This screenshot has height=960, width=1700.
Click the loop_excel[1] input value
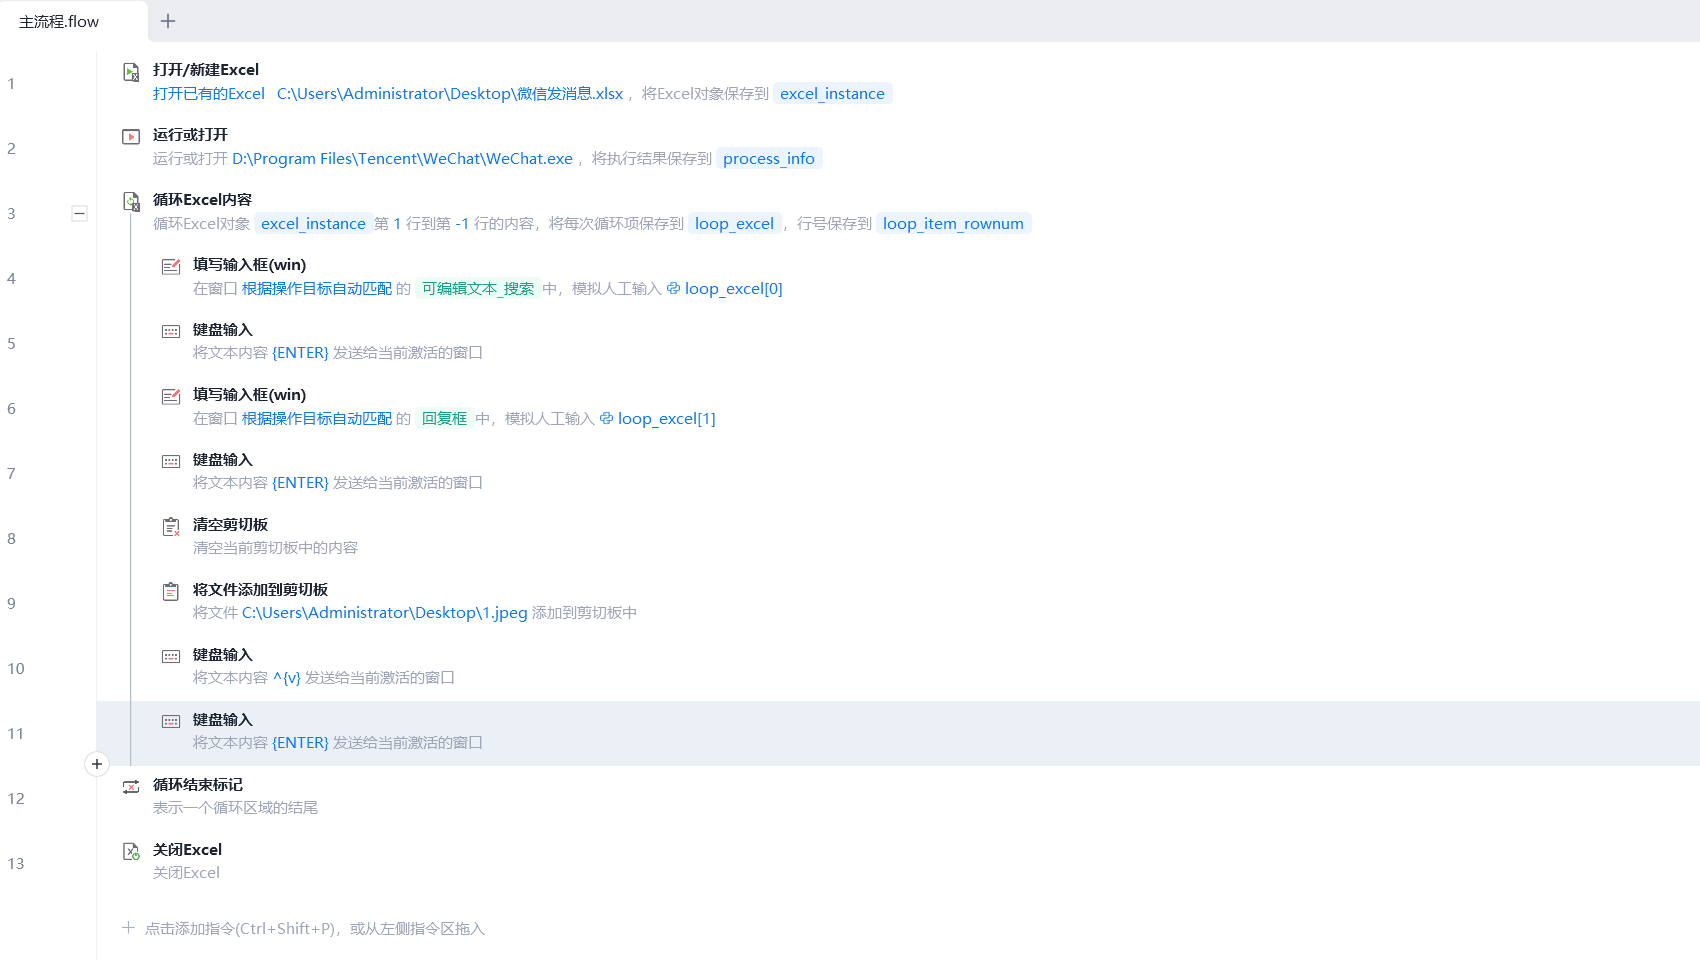click(x=667, y=419)
